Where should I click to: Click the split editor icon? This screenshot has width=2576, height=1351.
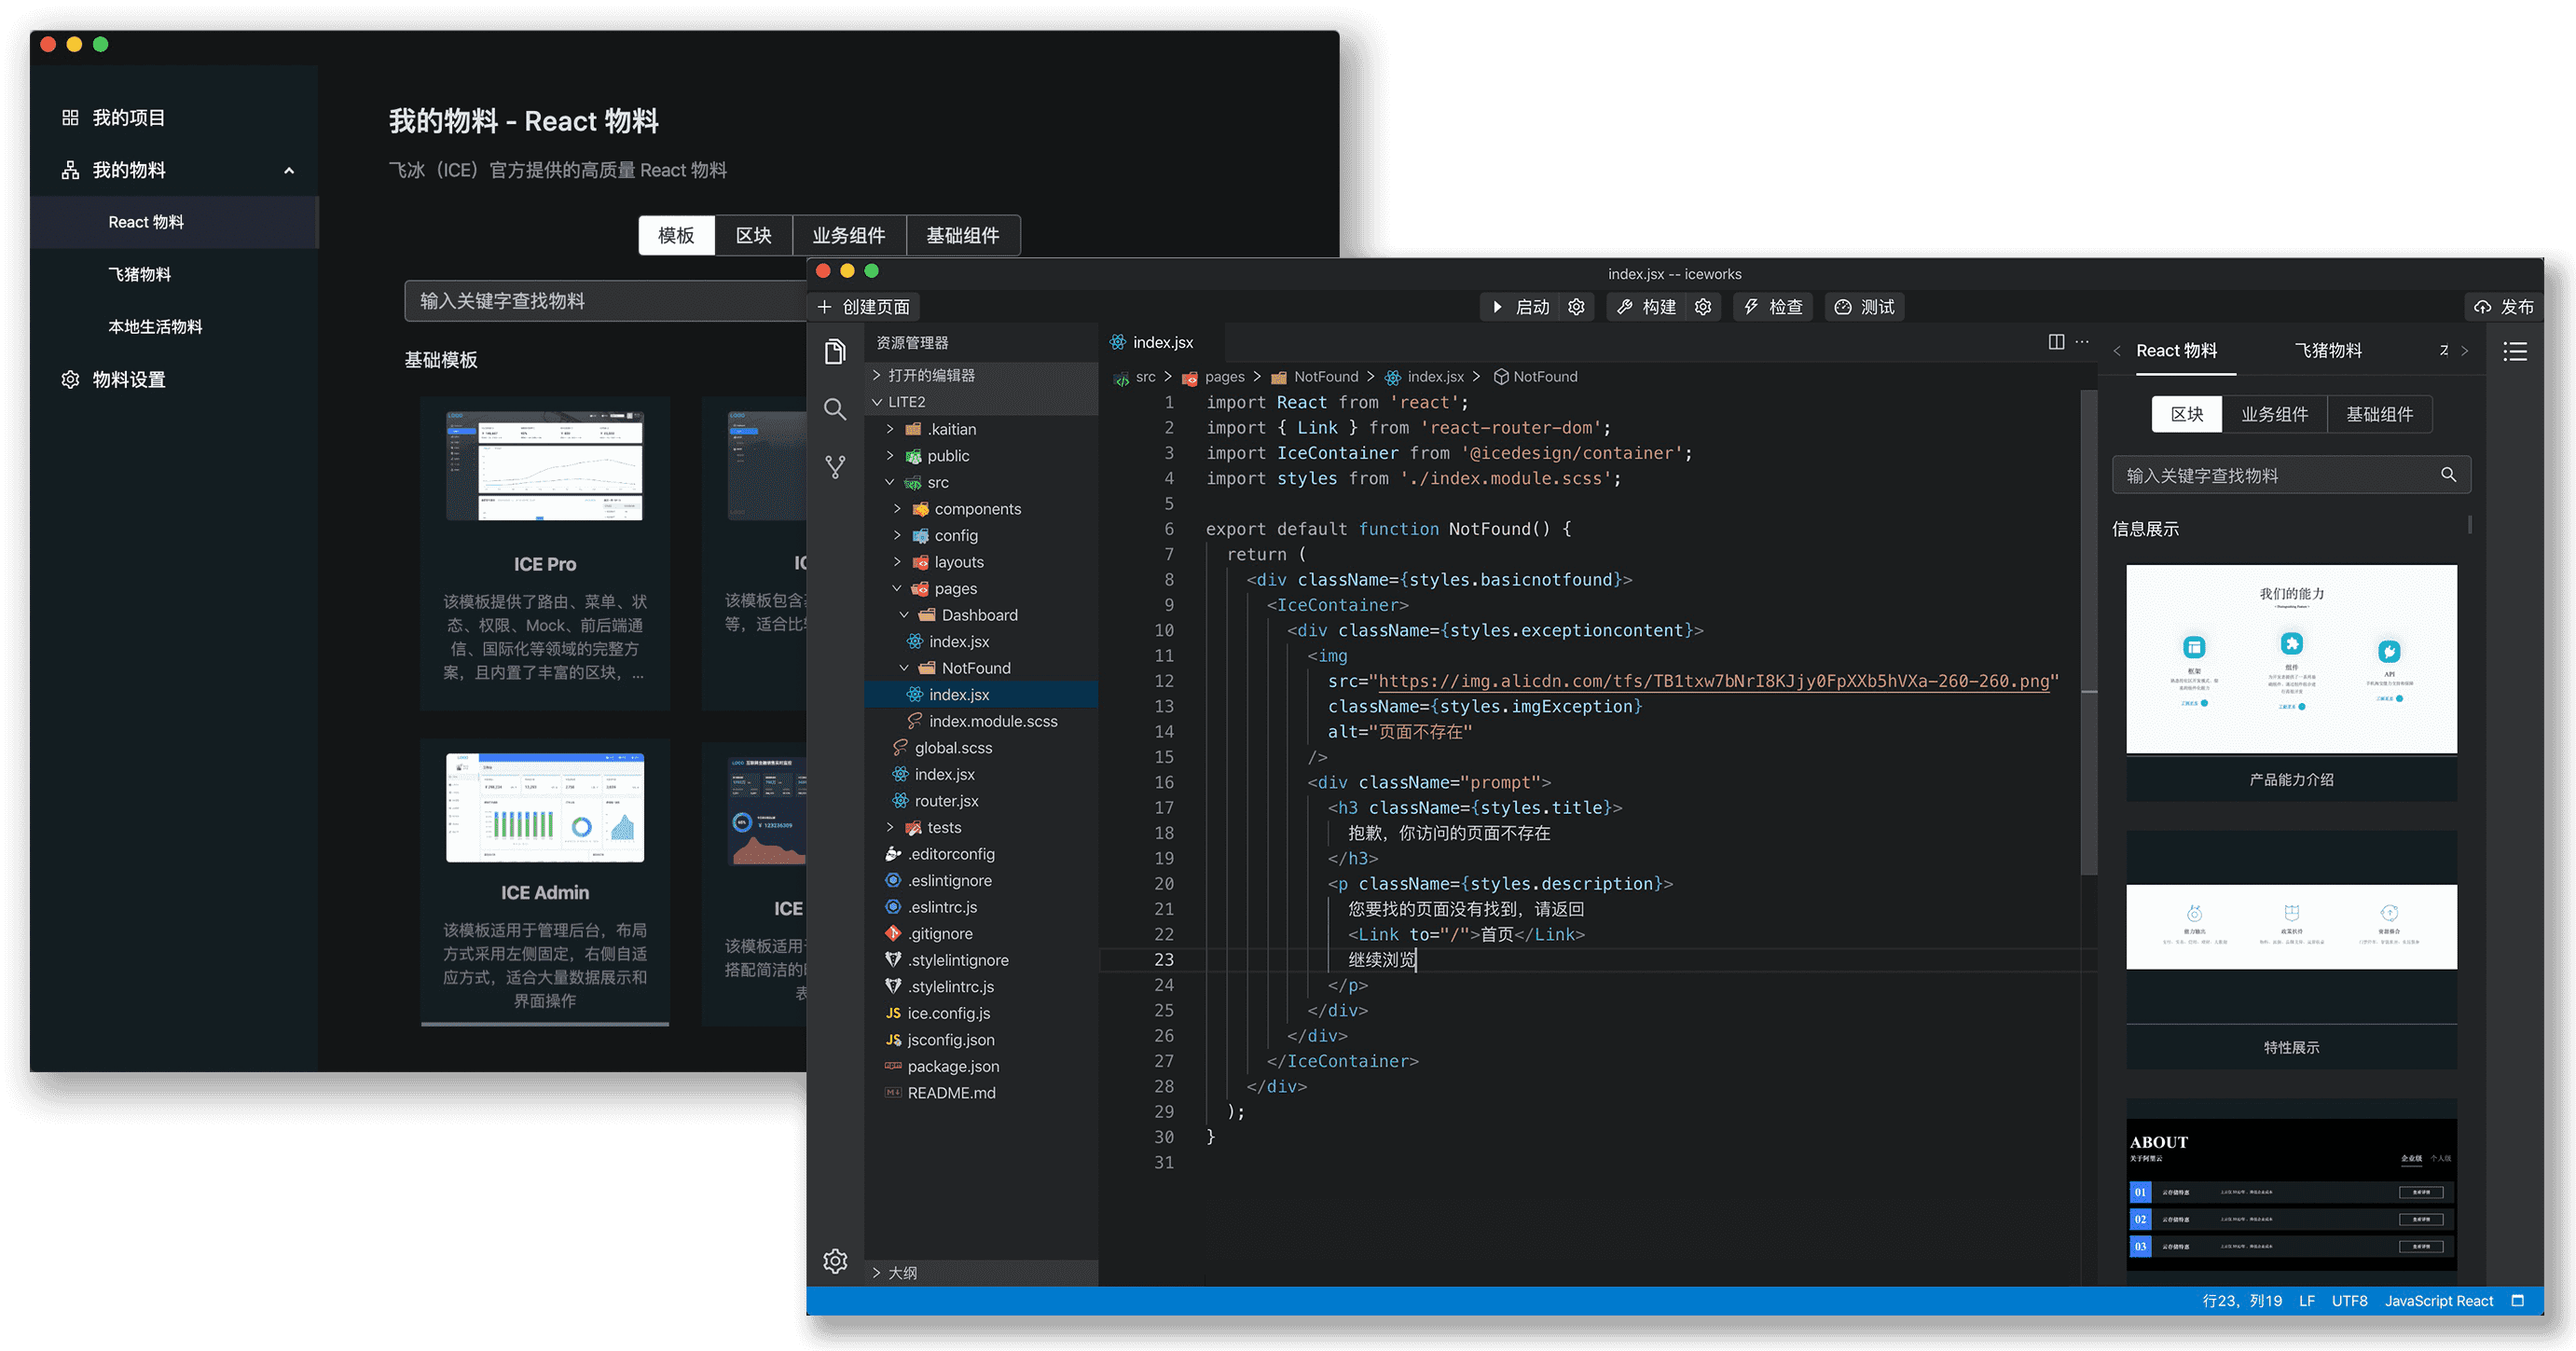tap(2056, 342)
